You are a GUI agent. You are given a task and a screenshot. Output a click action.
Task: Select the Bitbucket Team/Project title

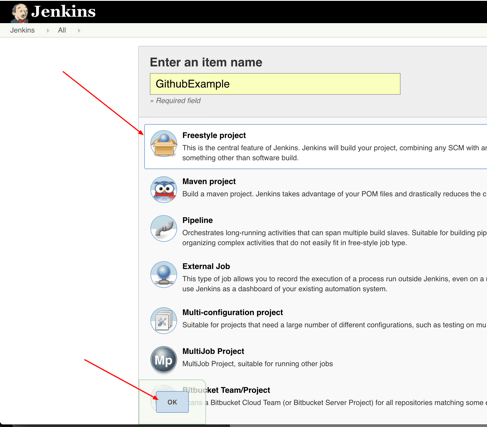point(226,390)
